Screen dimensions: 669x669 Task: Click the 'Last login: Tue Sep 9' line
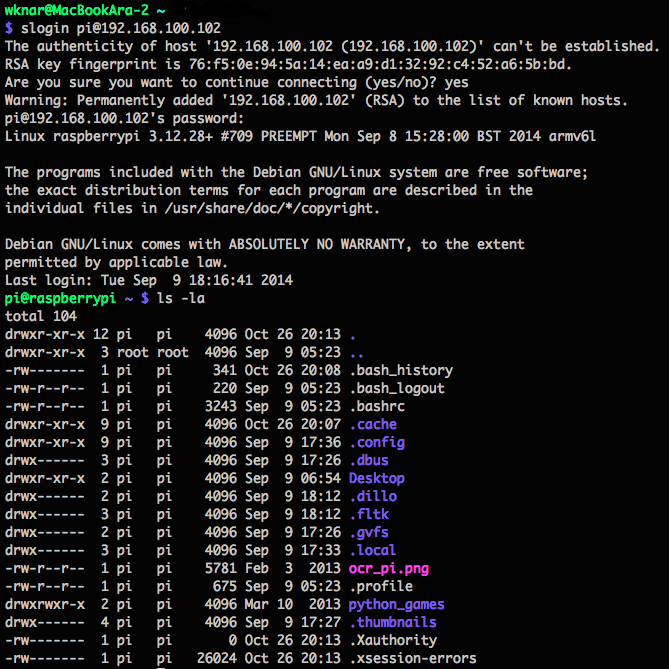click(x=148, y=280)
